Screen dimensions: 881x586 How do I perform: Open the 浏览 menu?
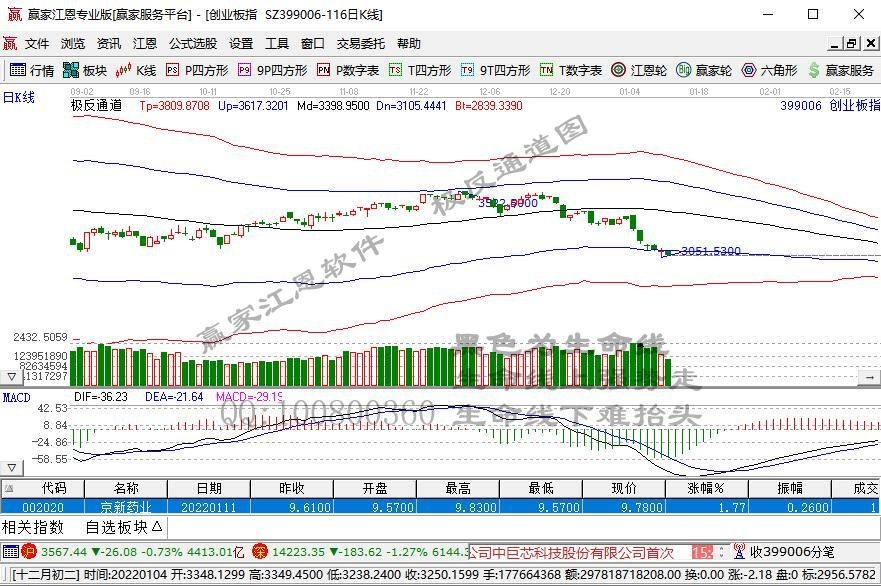(x=72, y=43)
